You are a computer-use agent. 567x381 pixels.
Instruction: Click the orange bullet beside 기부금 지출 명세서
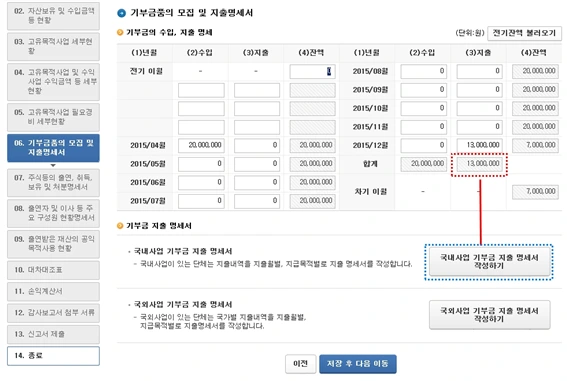click(x=120, y=226)
